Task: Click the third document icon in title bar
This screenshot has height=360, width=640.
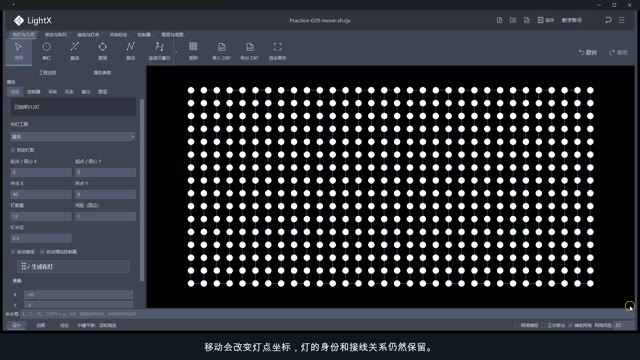Action: pos(527,20)
